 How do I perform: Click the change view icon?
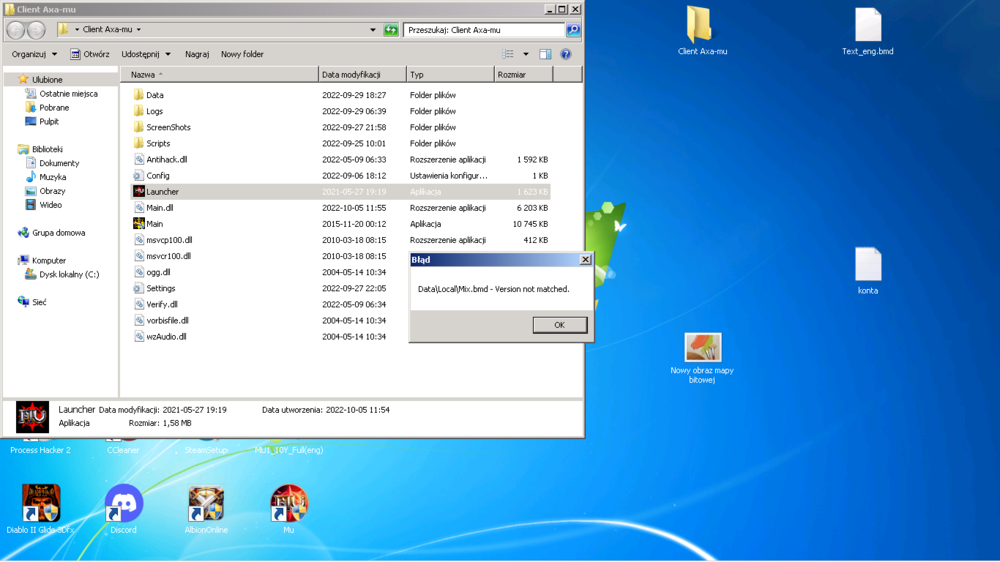pyautogui.click(x=508, y=54)
